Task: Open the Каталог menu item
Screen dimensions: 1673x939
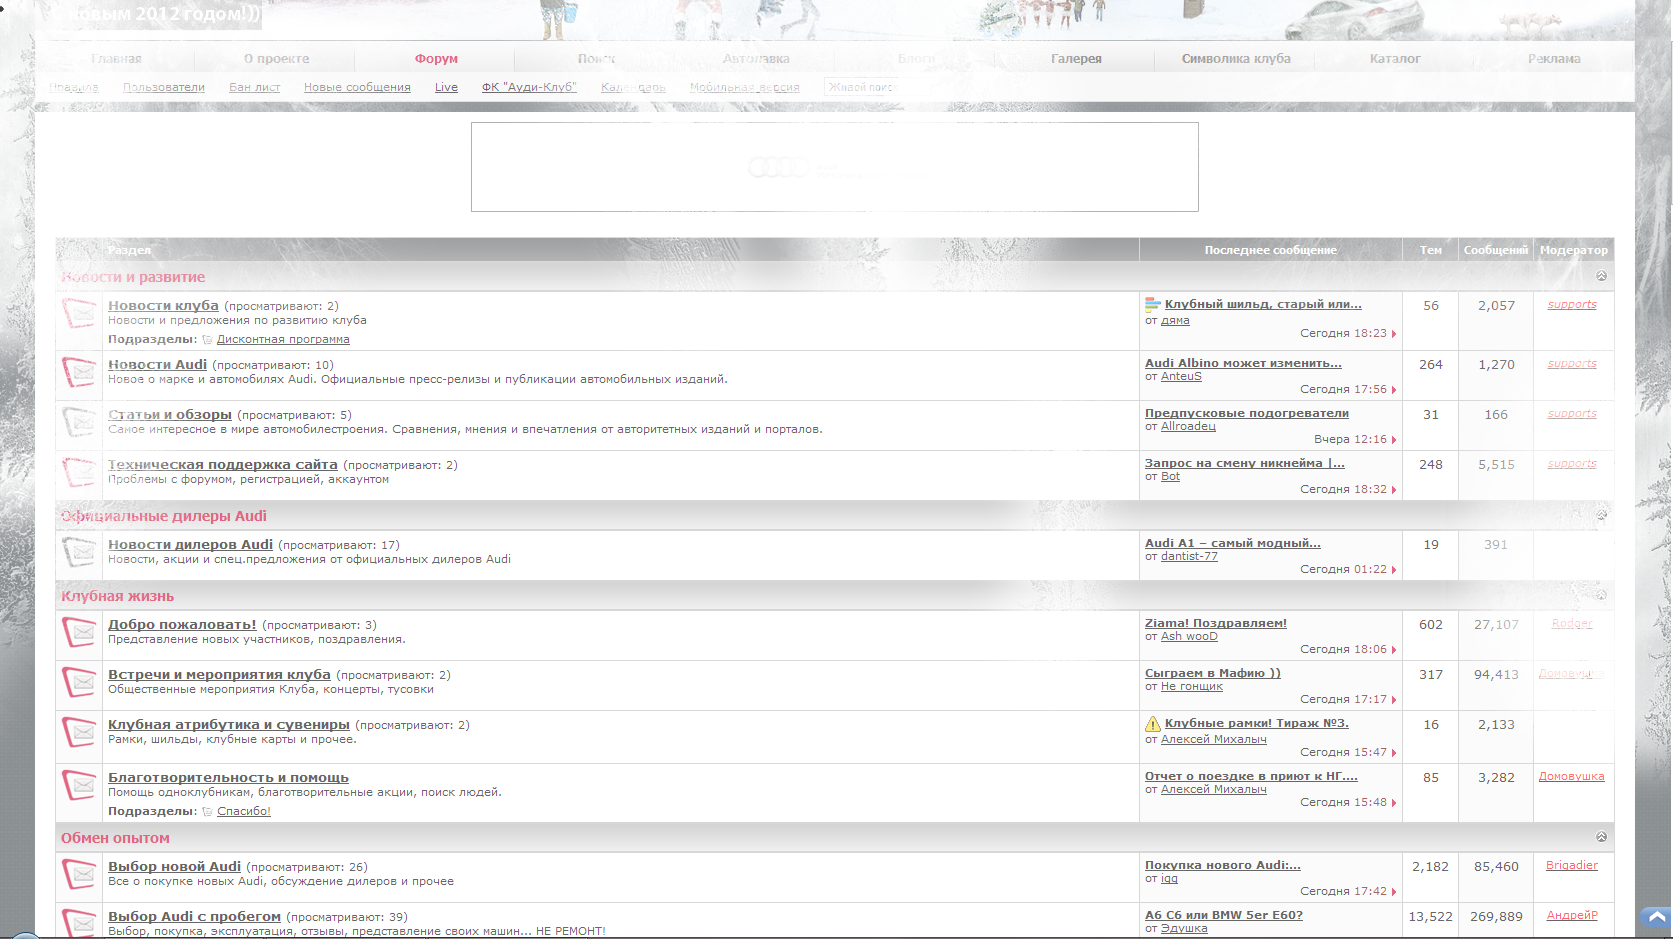Action: (x=1395, y=59)
